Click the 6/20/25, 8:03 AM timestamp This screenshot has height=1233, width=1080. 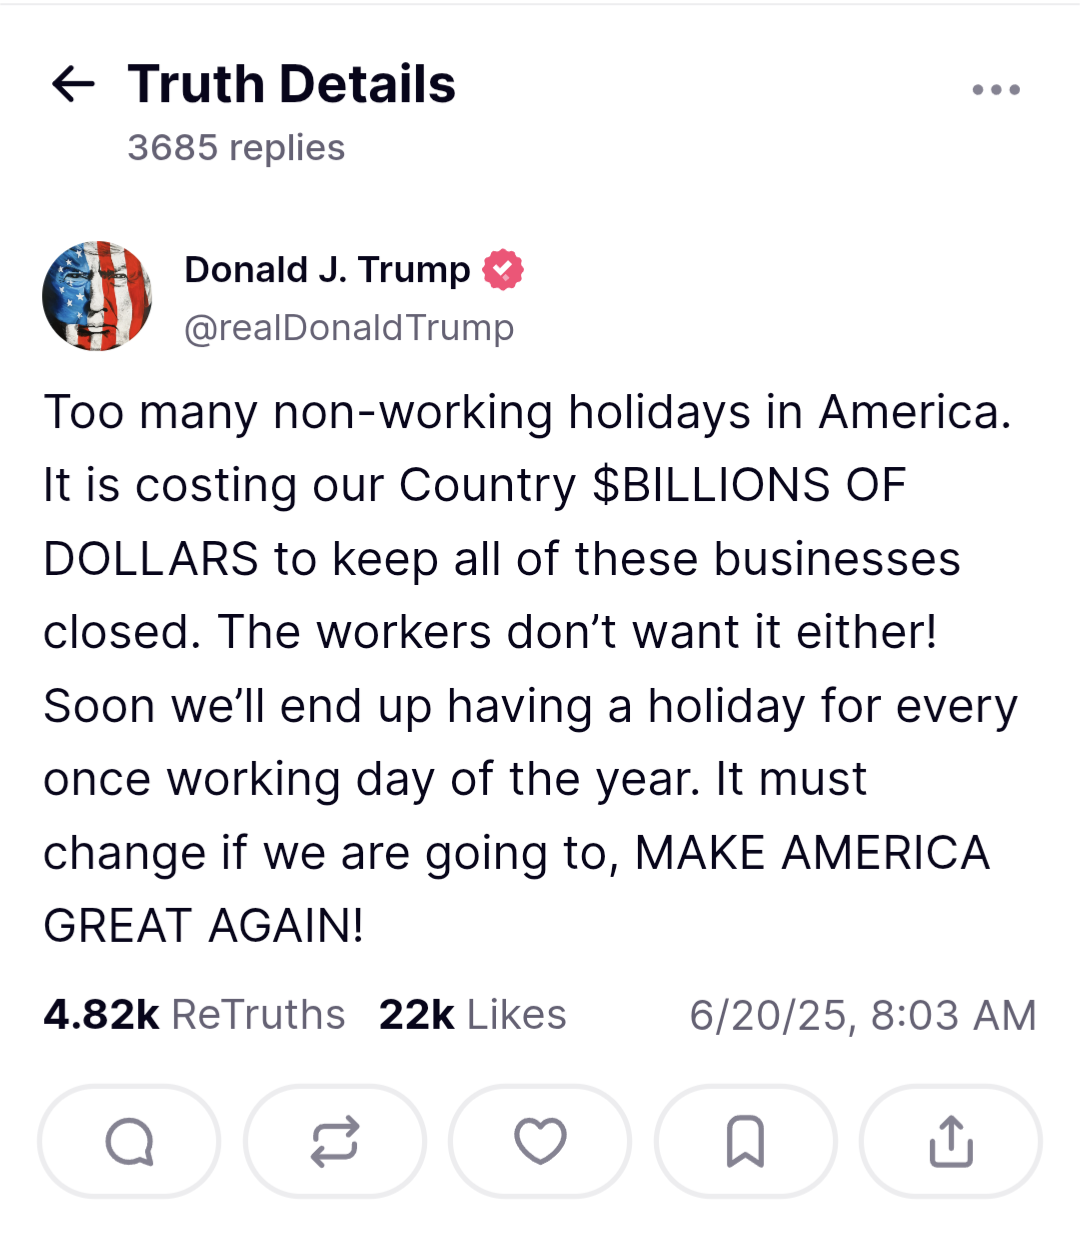(862, 1015)
